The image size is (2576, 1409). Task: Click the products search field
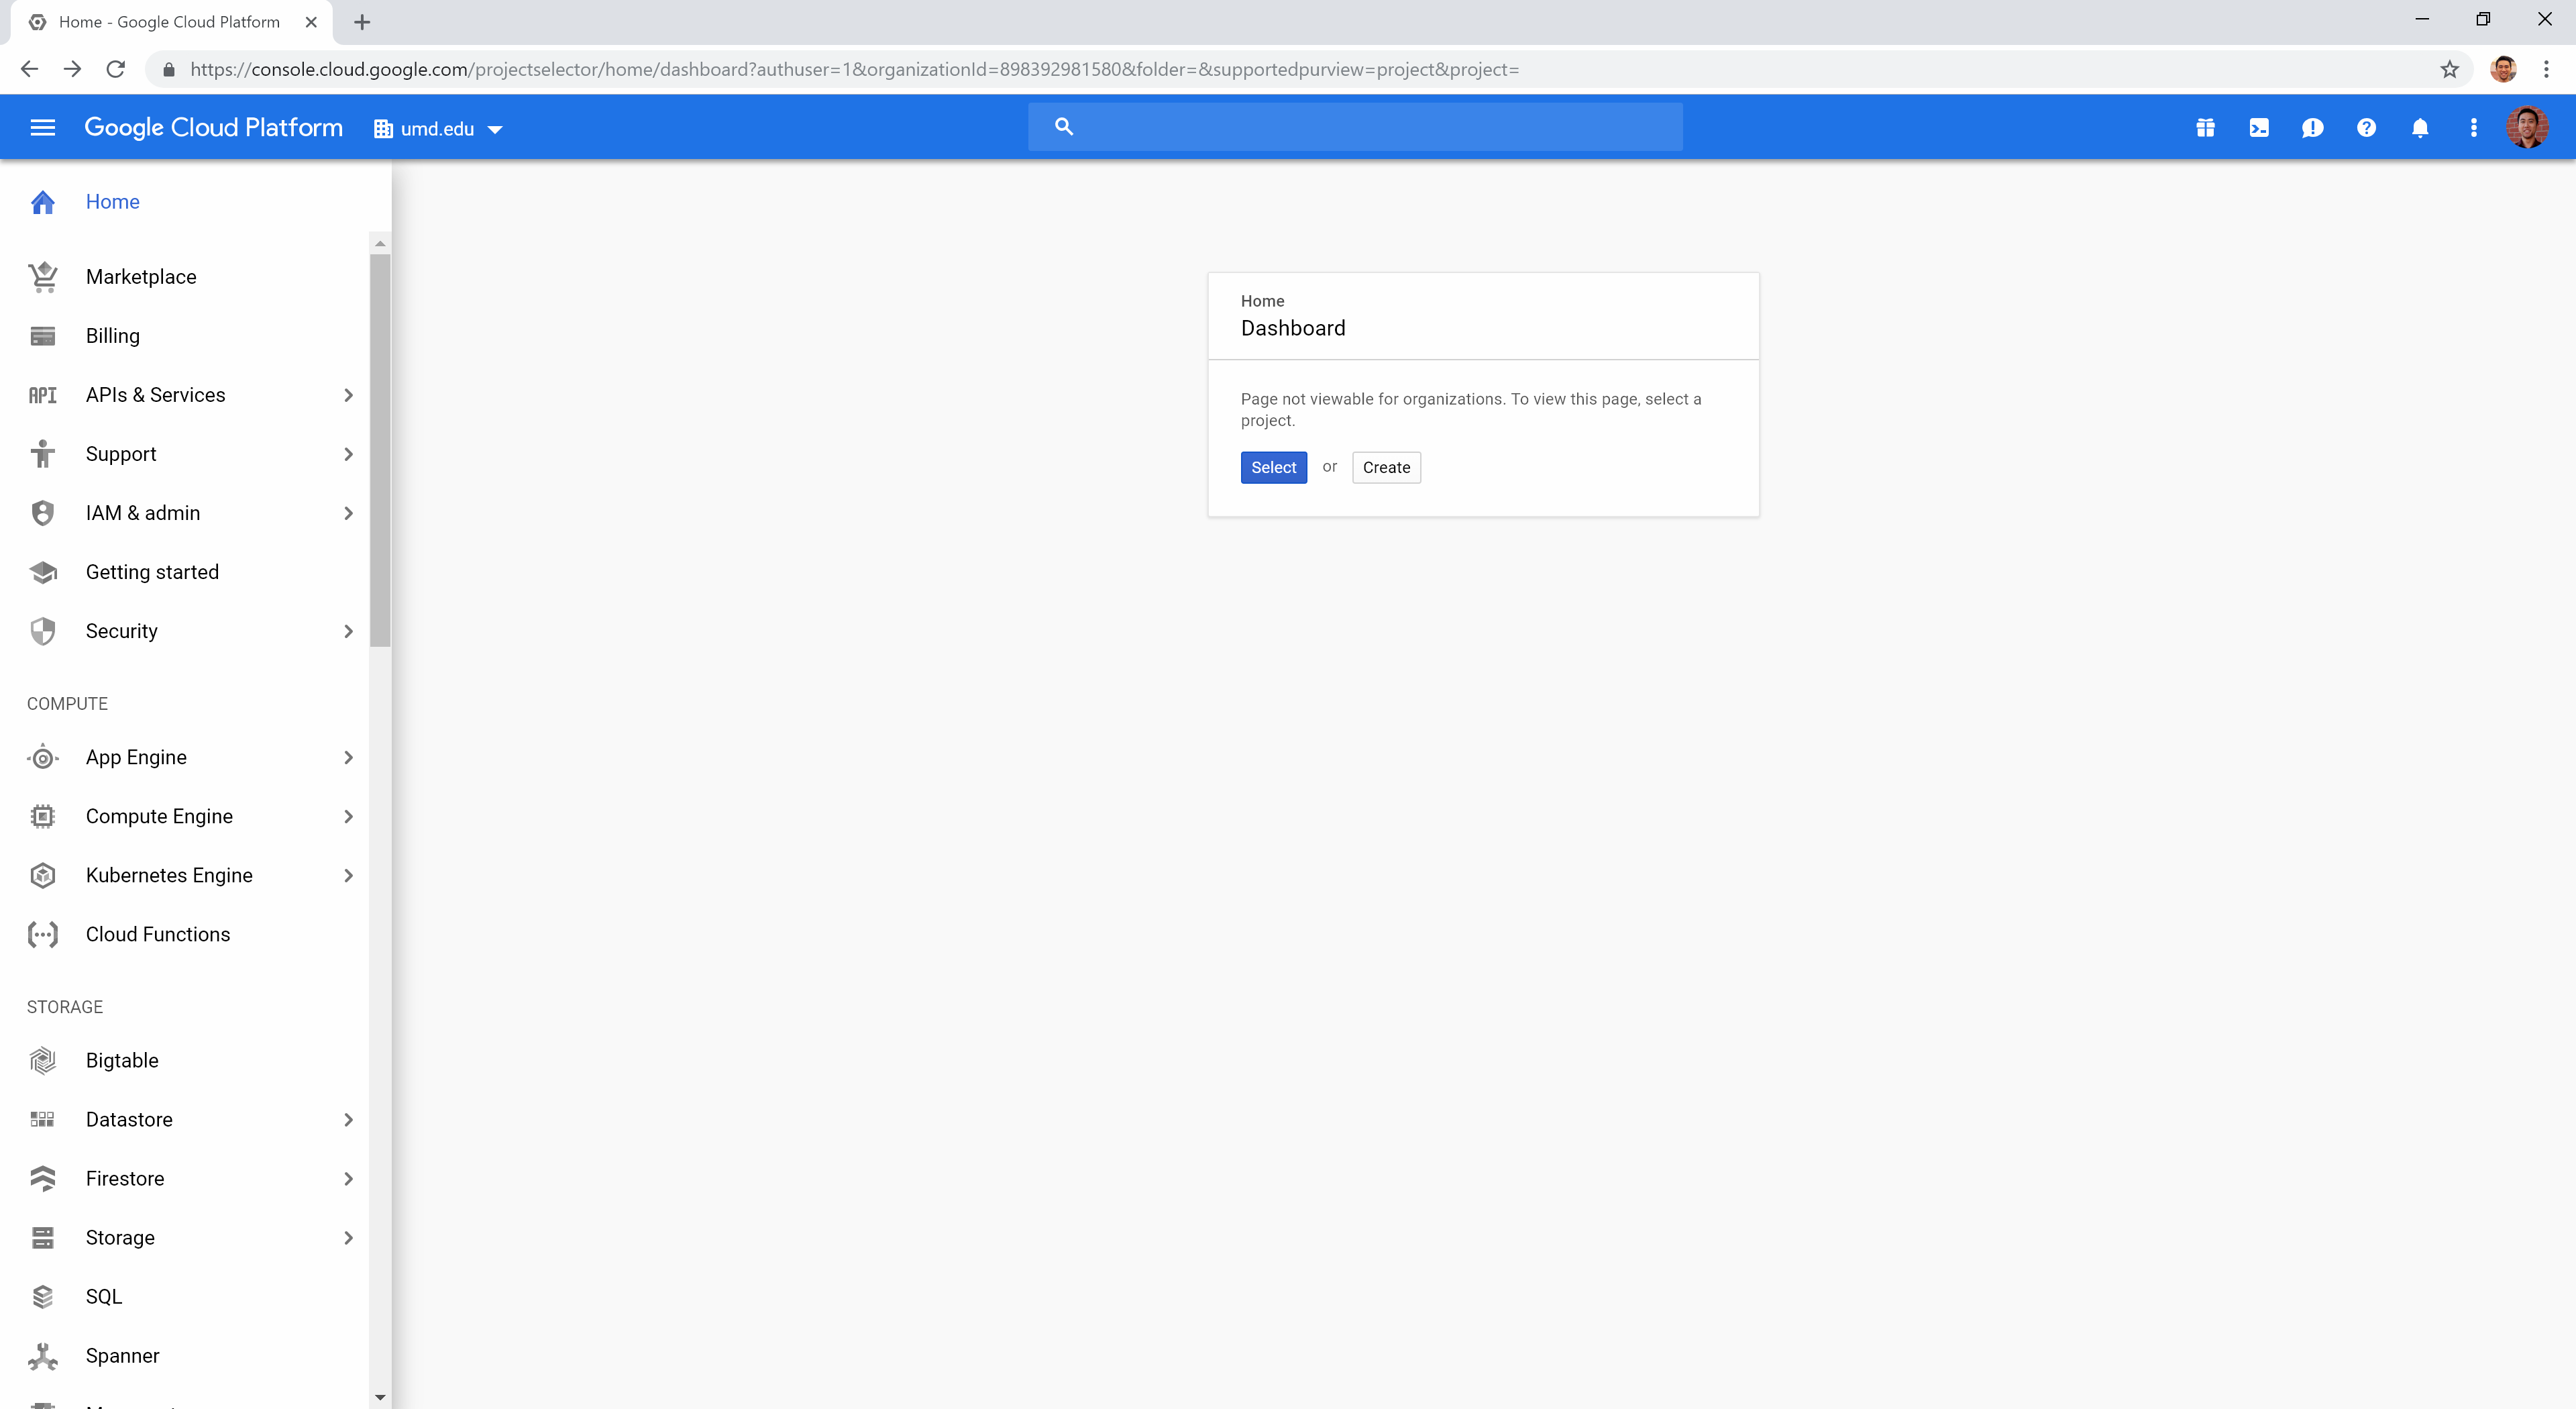pos(1355,127)
